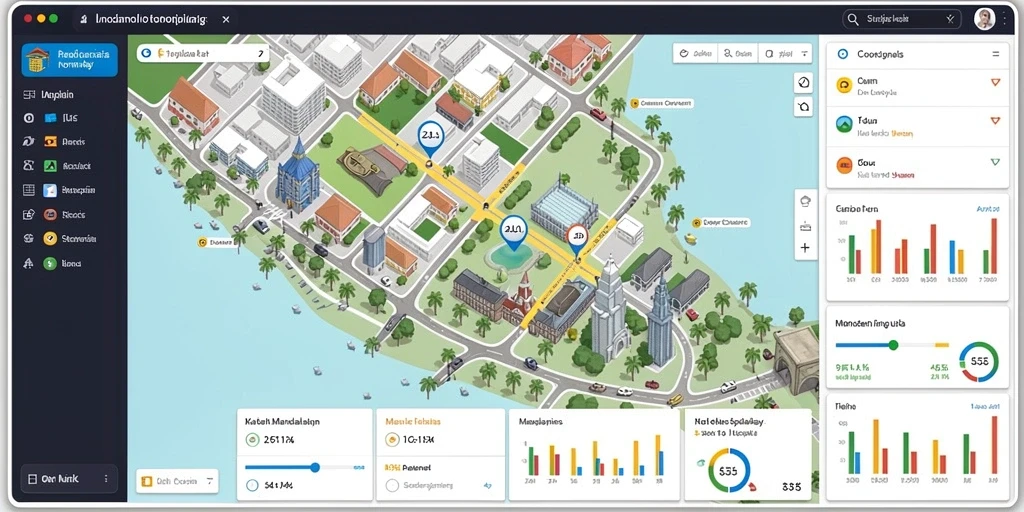Click the blue map pin near the pond

513,233
